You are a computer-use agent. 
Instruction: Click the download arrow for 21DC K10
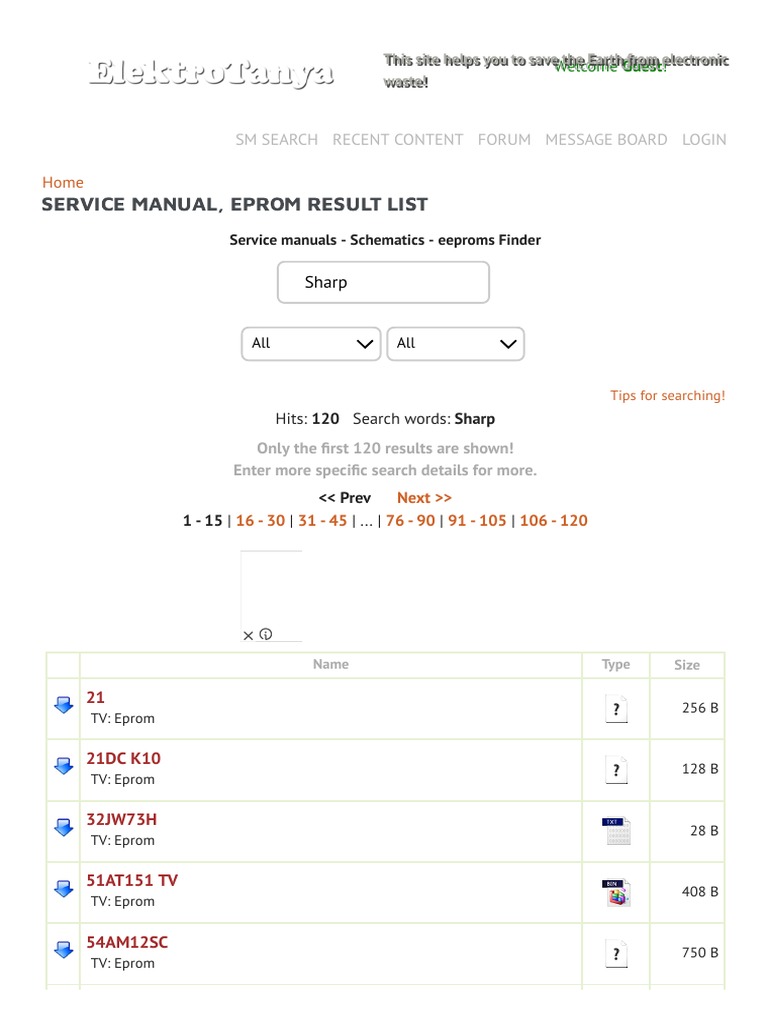(x=63, y=766)
